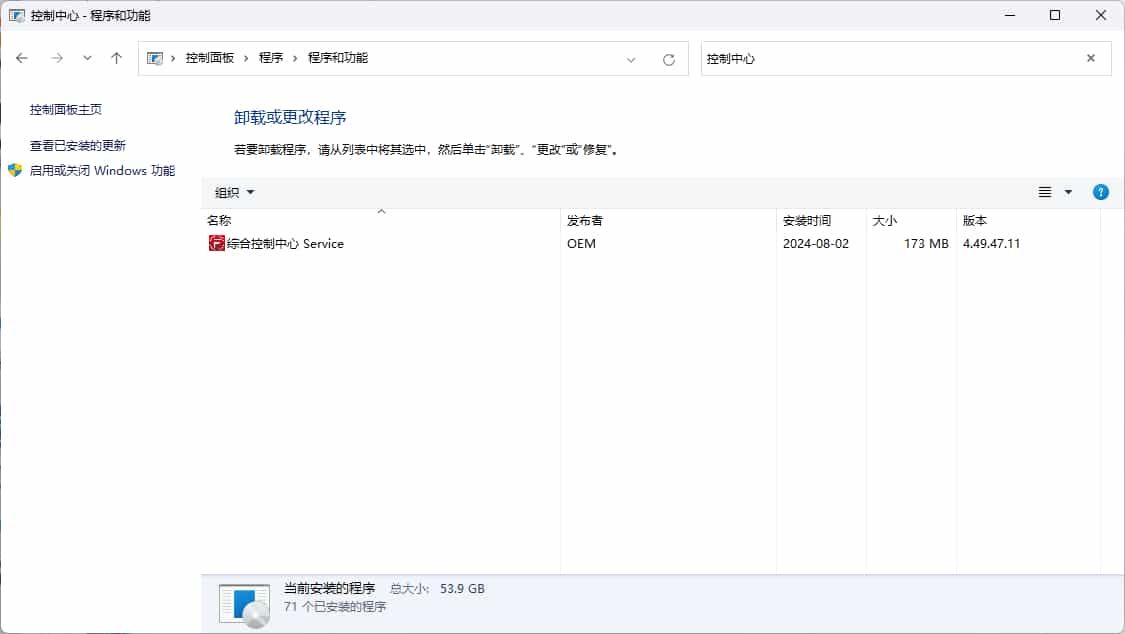Click install date 2024-08-02
The height and width of the screenshot is (634, 1125).
pos(816,244)
